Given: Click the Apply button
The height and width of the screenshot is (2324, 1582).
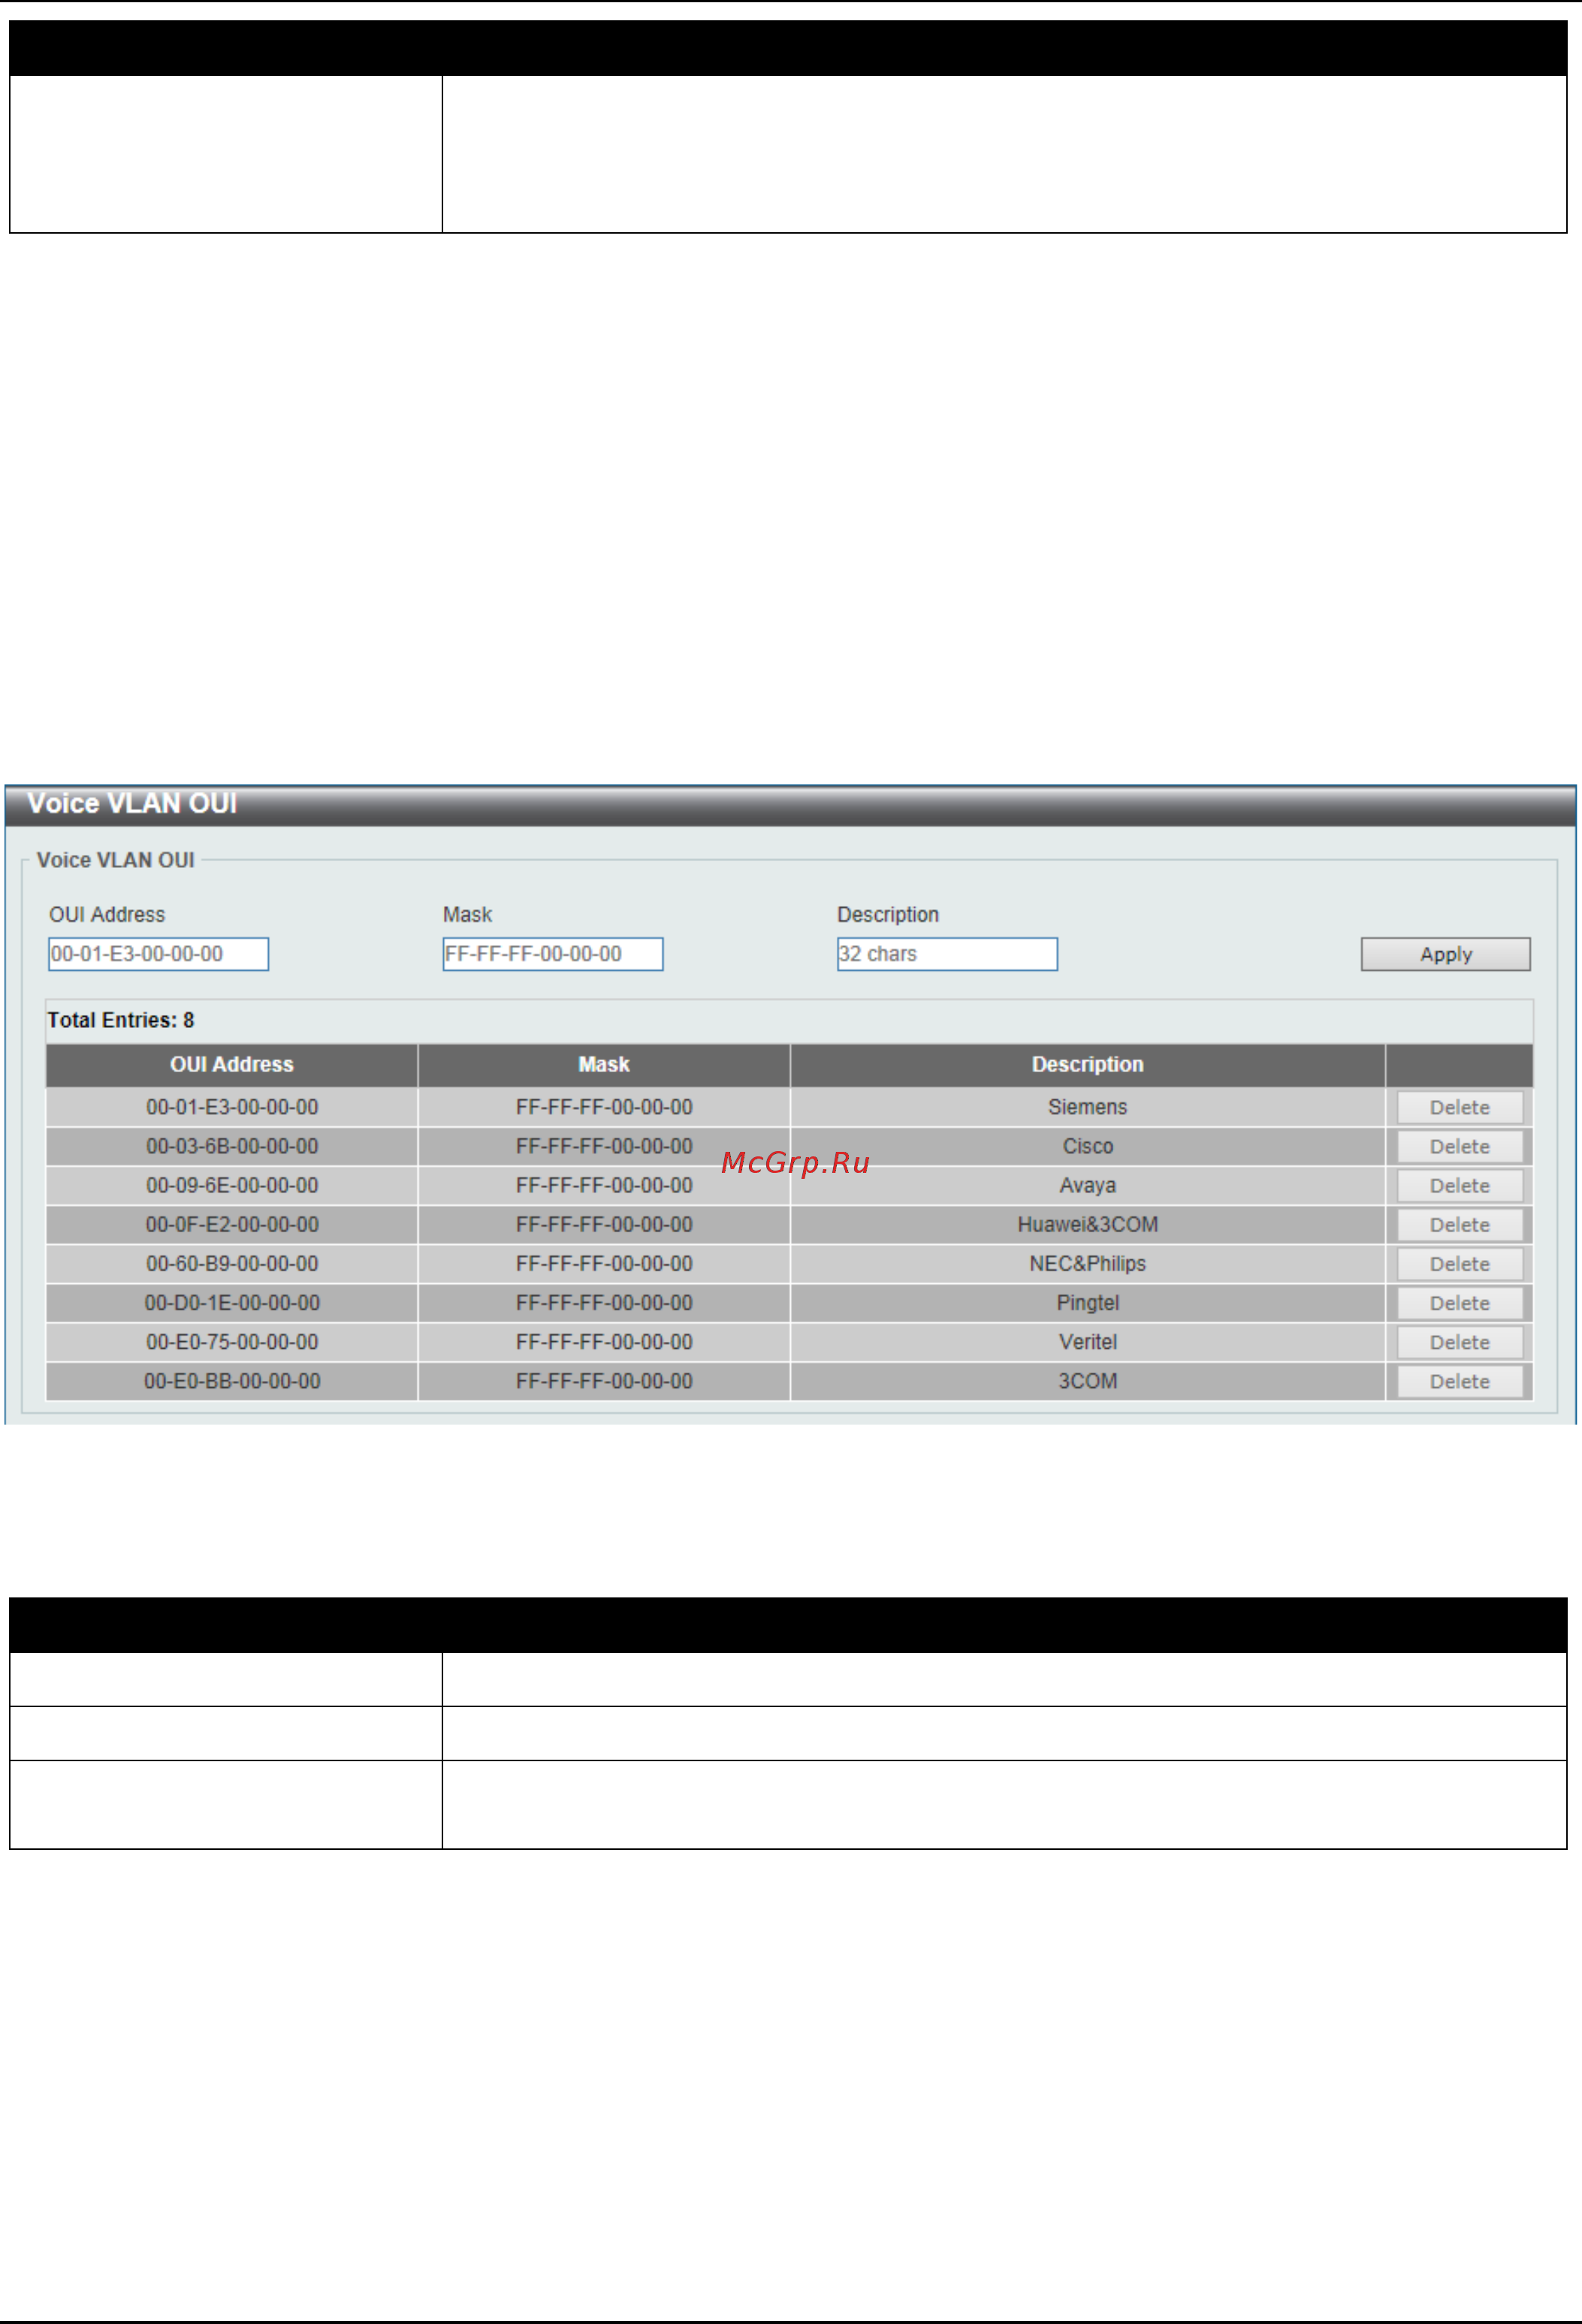Looking at the screenshot, I should coord(1445,954).
